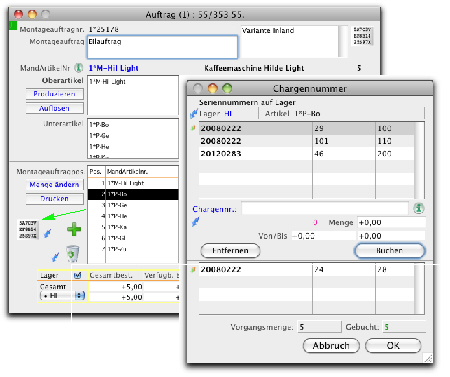Click the barcode icon below the Drucken button
The width and height of the screenshot is (450, 377).
28,229
